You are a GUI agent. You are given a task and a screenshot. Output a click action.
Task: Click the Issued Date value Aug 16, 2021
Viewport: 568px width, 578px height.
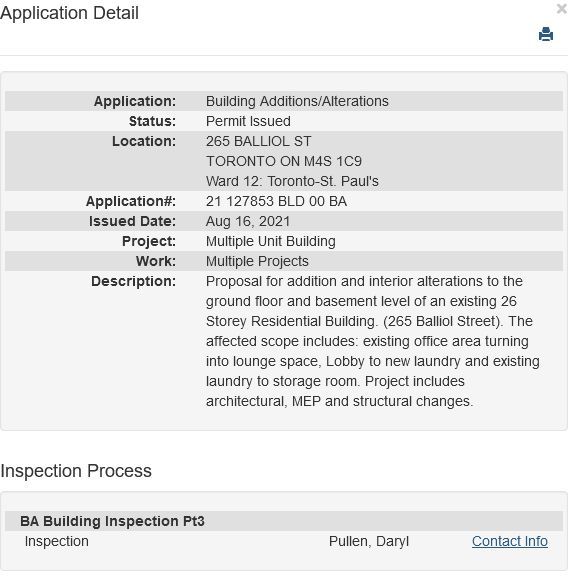[248, 221]
